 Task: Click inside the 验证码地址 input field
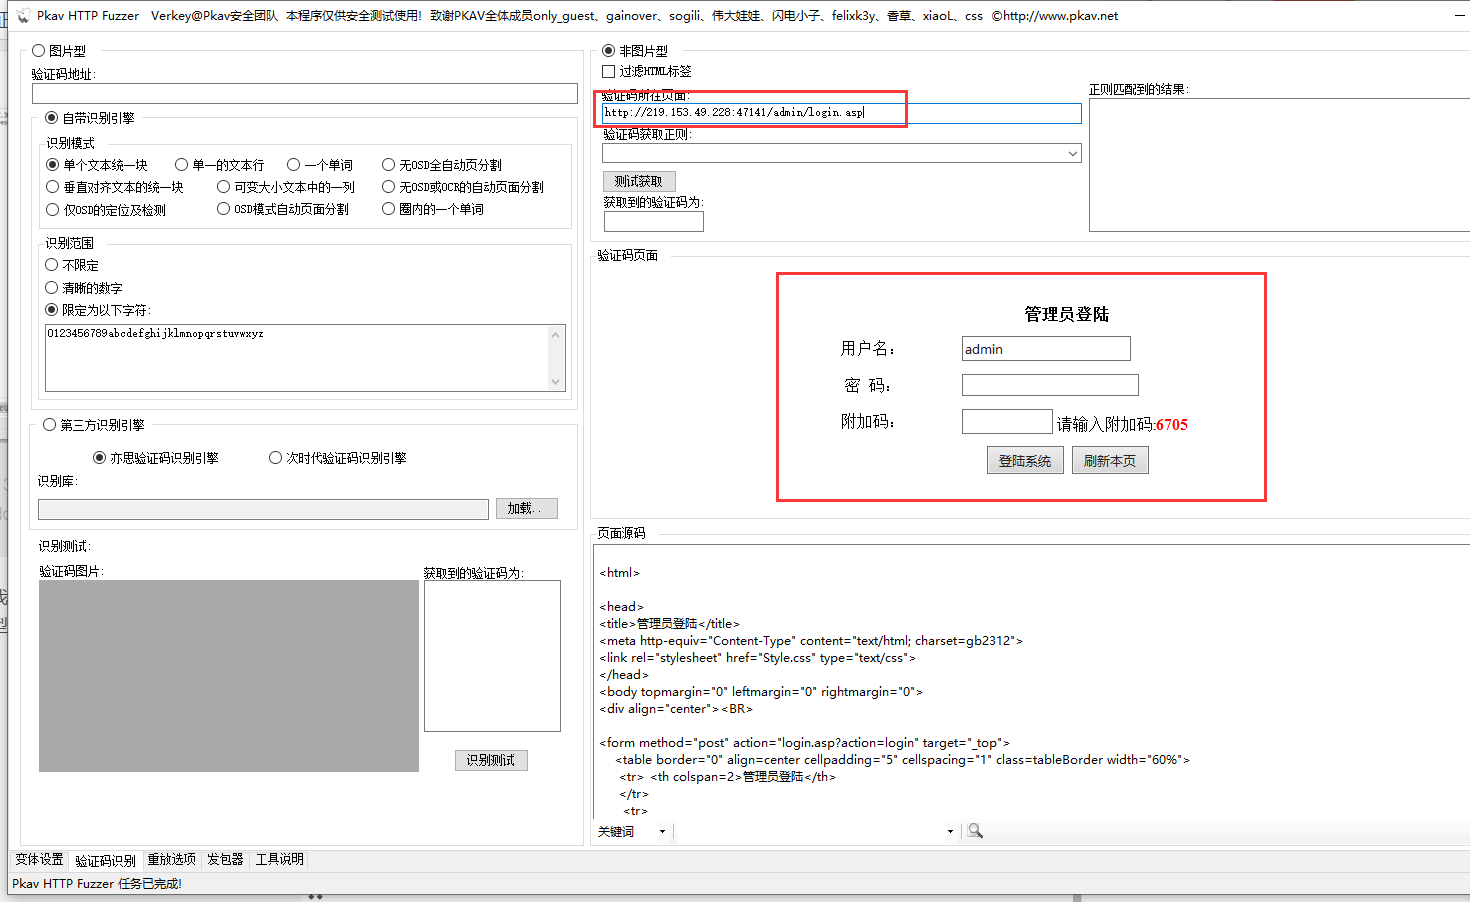300,92
